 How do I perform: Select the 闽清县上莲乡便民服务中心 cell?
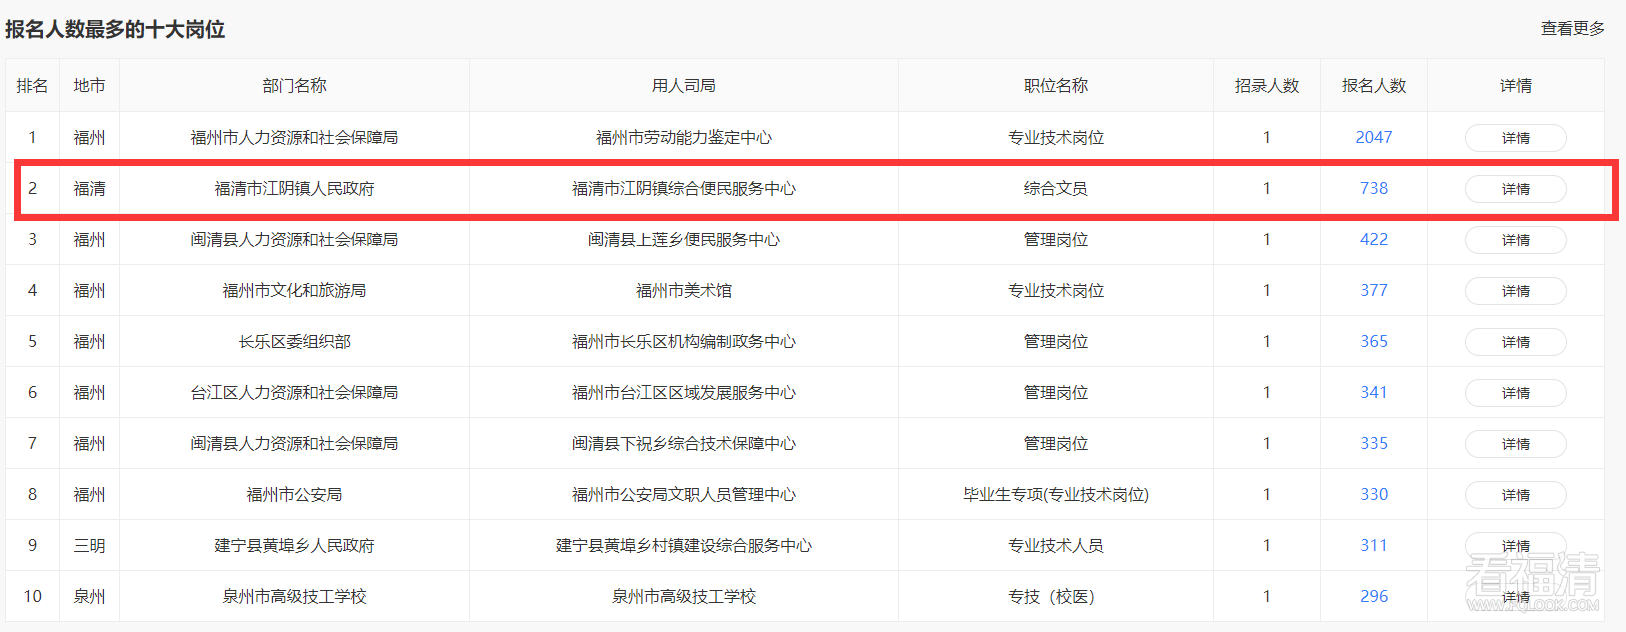[684, 239]
